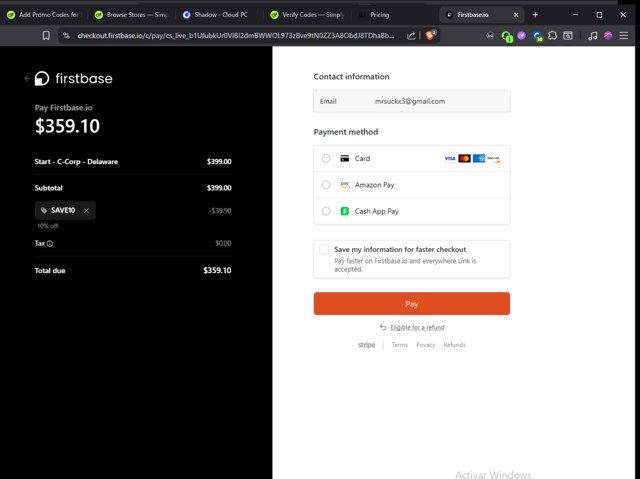This screenshot has width=640, height=479.
Task: Click the Subtotal $399.00 value
Action: [219, 188]
